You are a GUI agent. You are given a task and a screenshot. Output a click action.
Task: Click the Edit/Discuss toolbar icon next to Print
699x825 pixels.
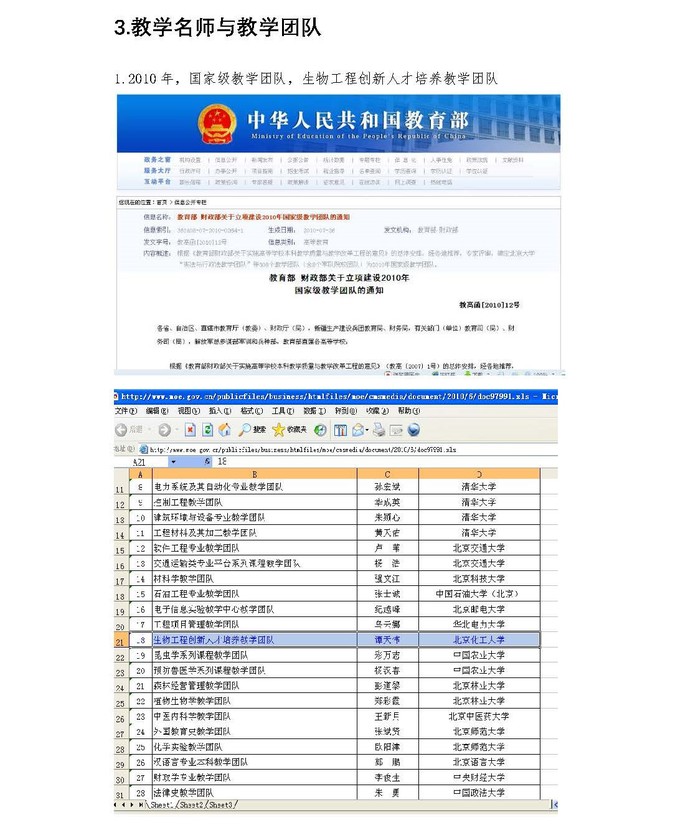coord(396,430)
